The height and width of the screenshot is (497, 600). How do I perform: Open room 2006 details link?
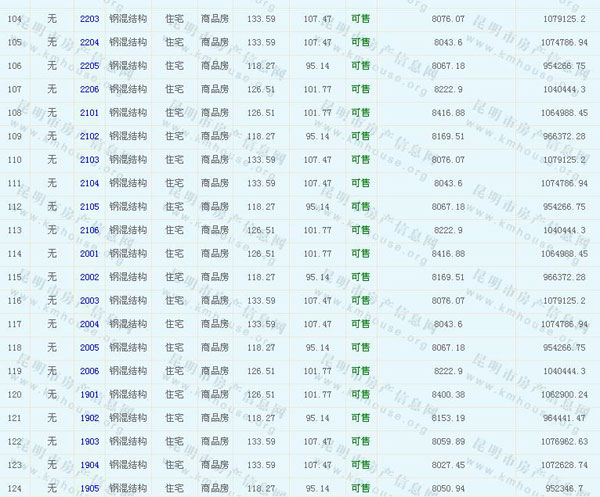tap(89, 371)
